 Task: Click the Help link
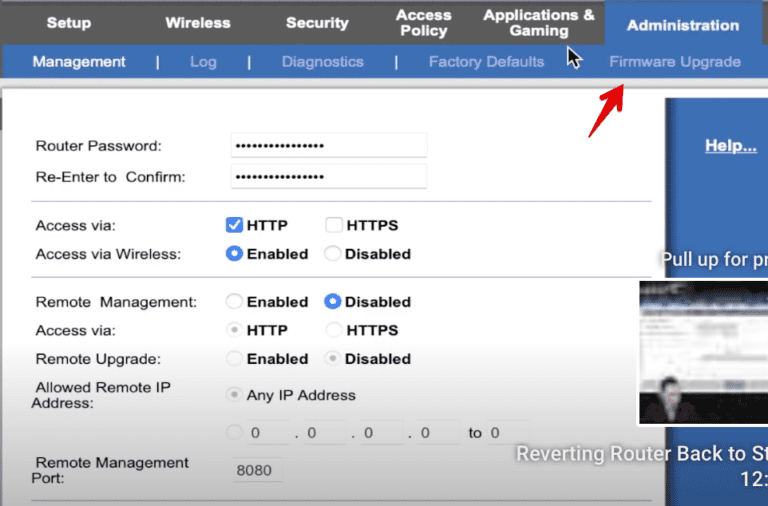click(x=730, y=146)
